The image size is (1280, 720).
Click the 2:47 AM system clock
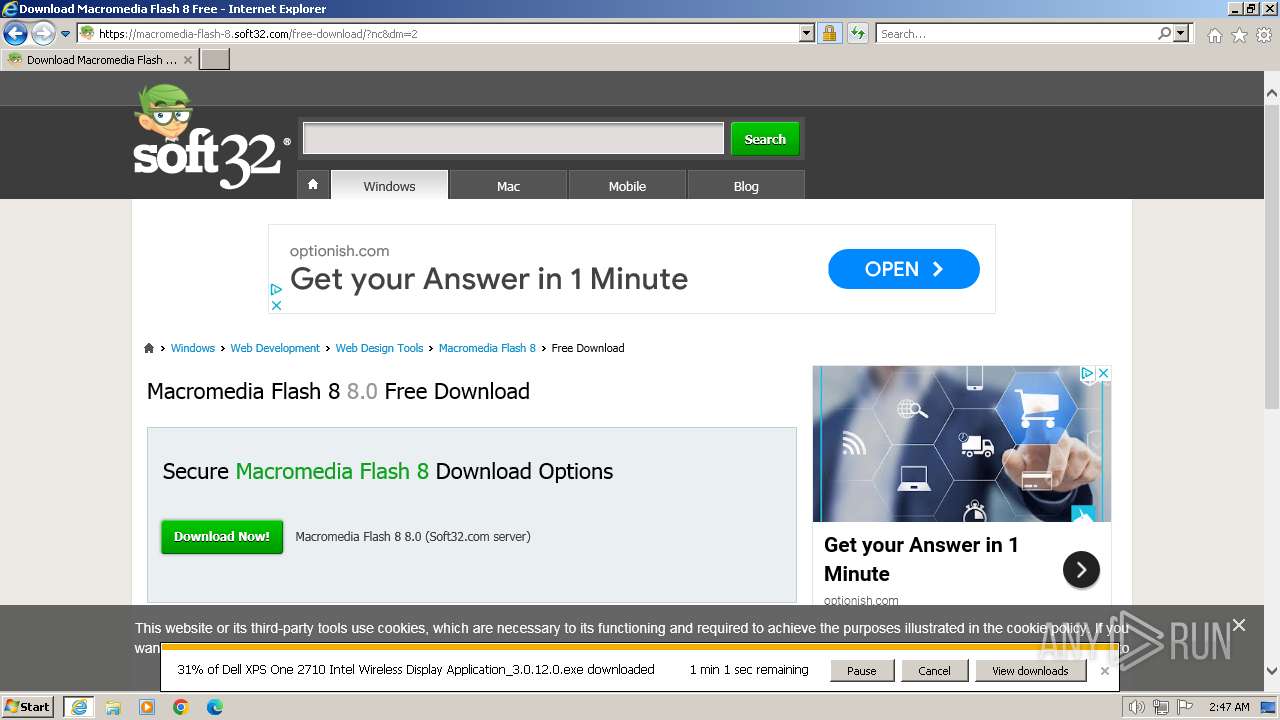click(x=1228, y=707)
